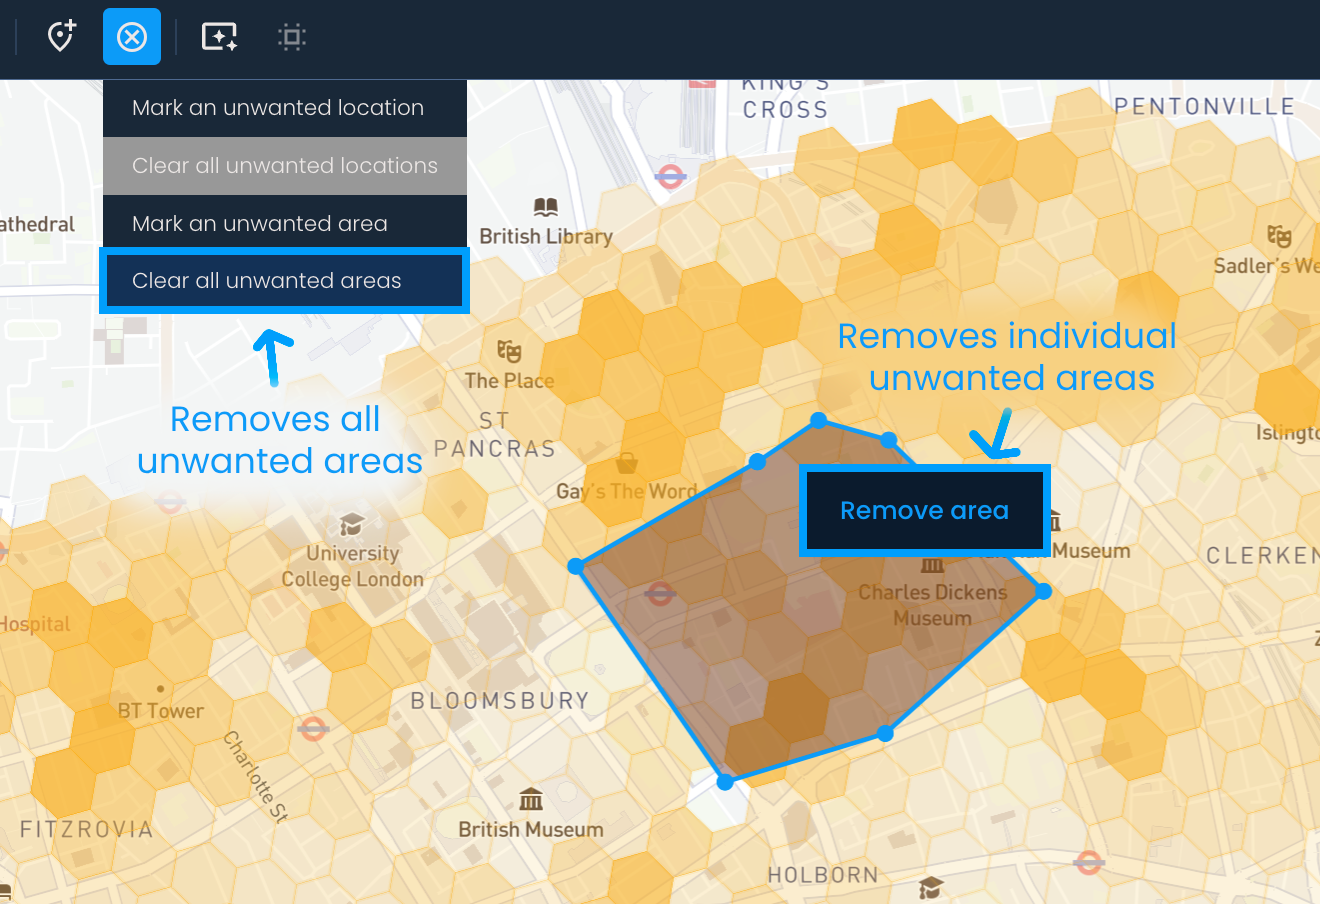Screen dimensions: 1320x904
Task: Click the HOLBORN district label
Action: click(x=823, y=875)
